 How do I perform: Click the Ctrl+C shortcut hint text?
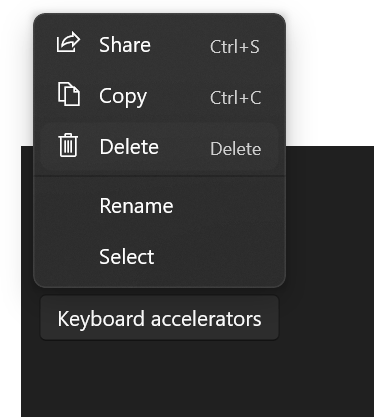(x=236, y=98)
